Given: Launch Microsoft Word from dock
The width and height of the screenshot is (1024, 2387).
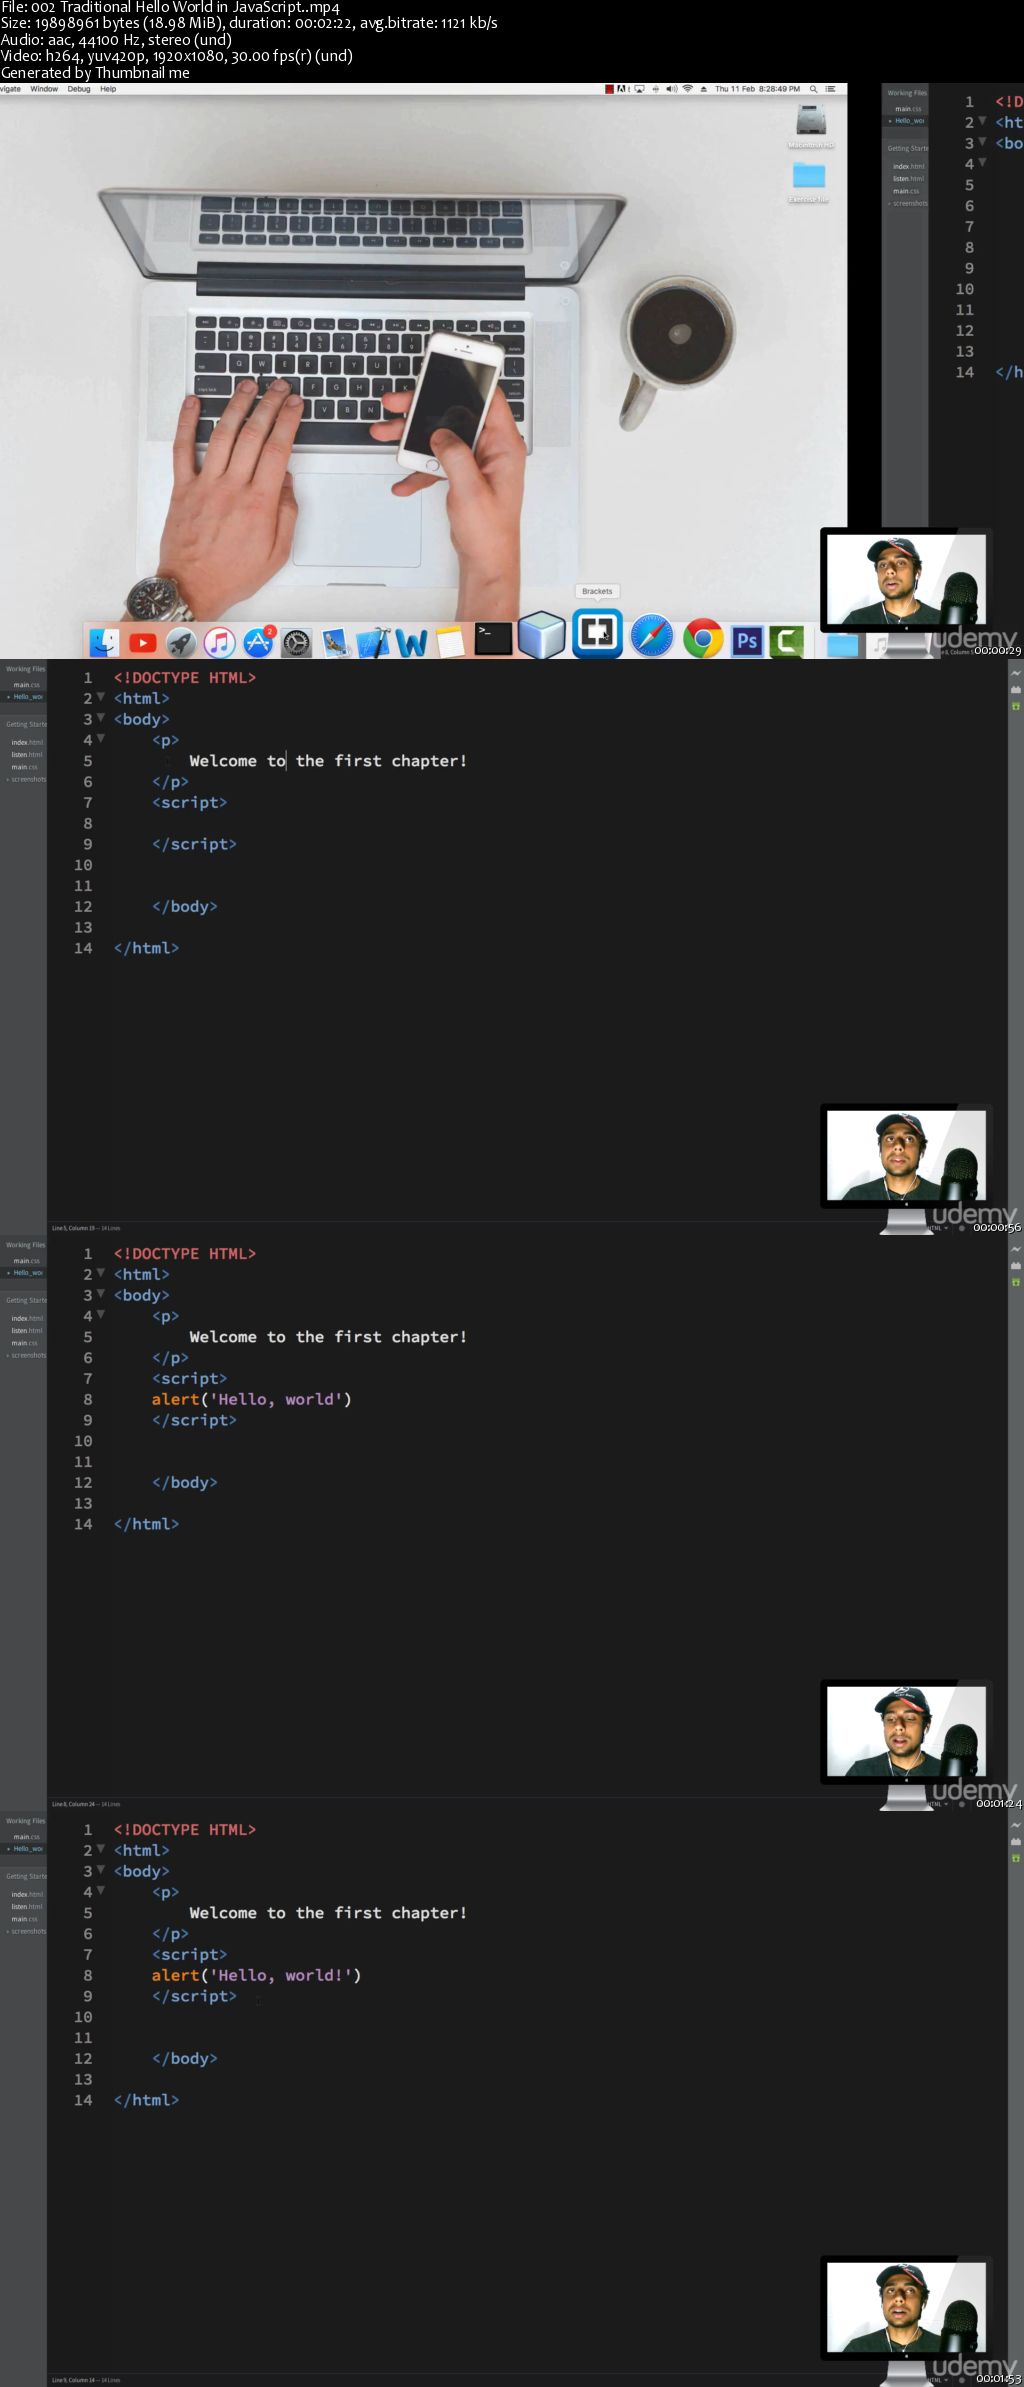Looking at the screenshot, I should 411,643.
